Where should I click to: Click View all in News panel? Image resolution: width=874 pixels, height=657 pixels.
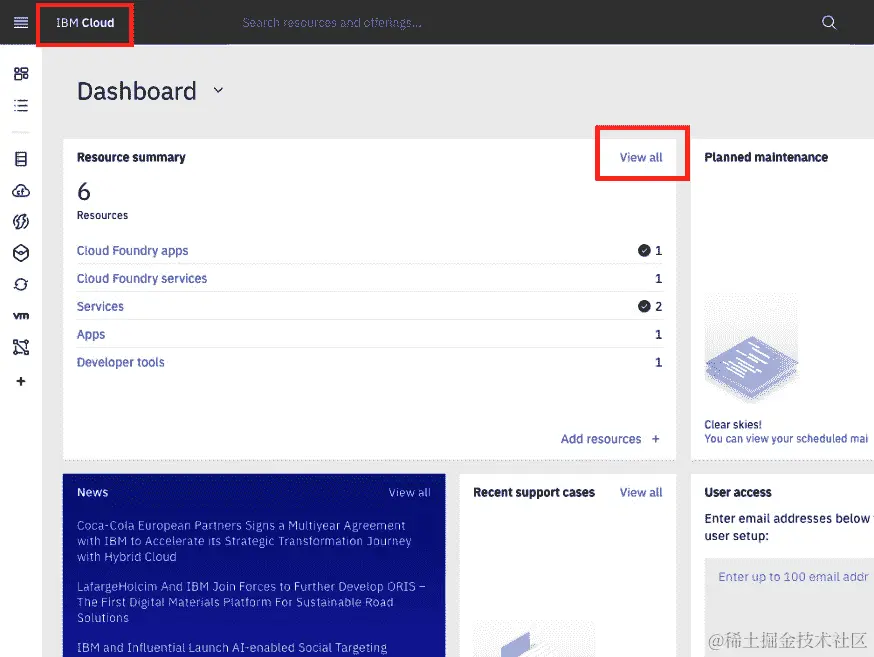coord(410,493)
